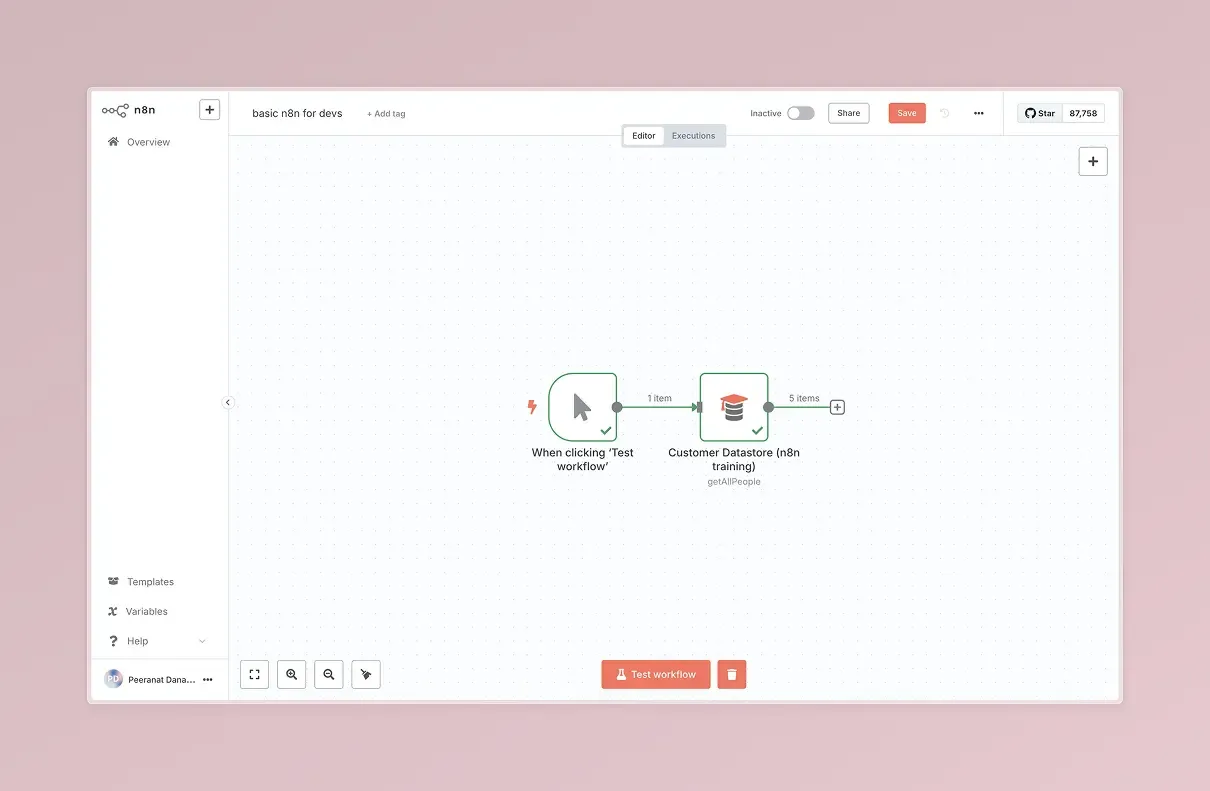Switch to the Executions tab
The width and height of the screenshot is (1210, 791).
click(x=693, y=136)
